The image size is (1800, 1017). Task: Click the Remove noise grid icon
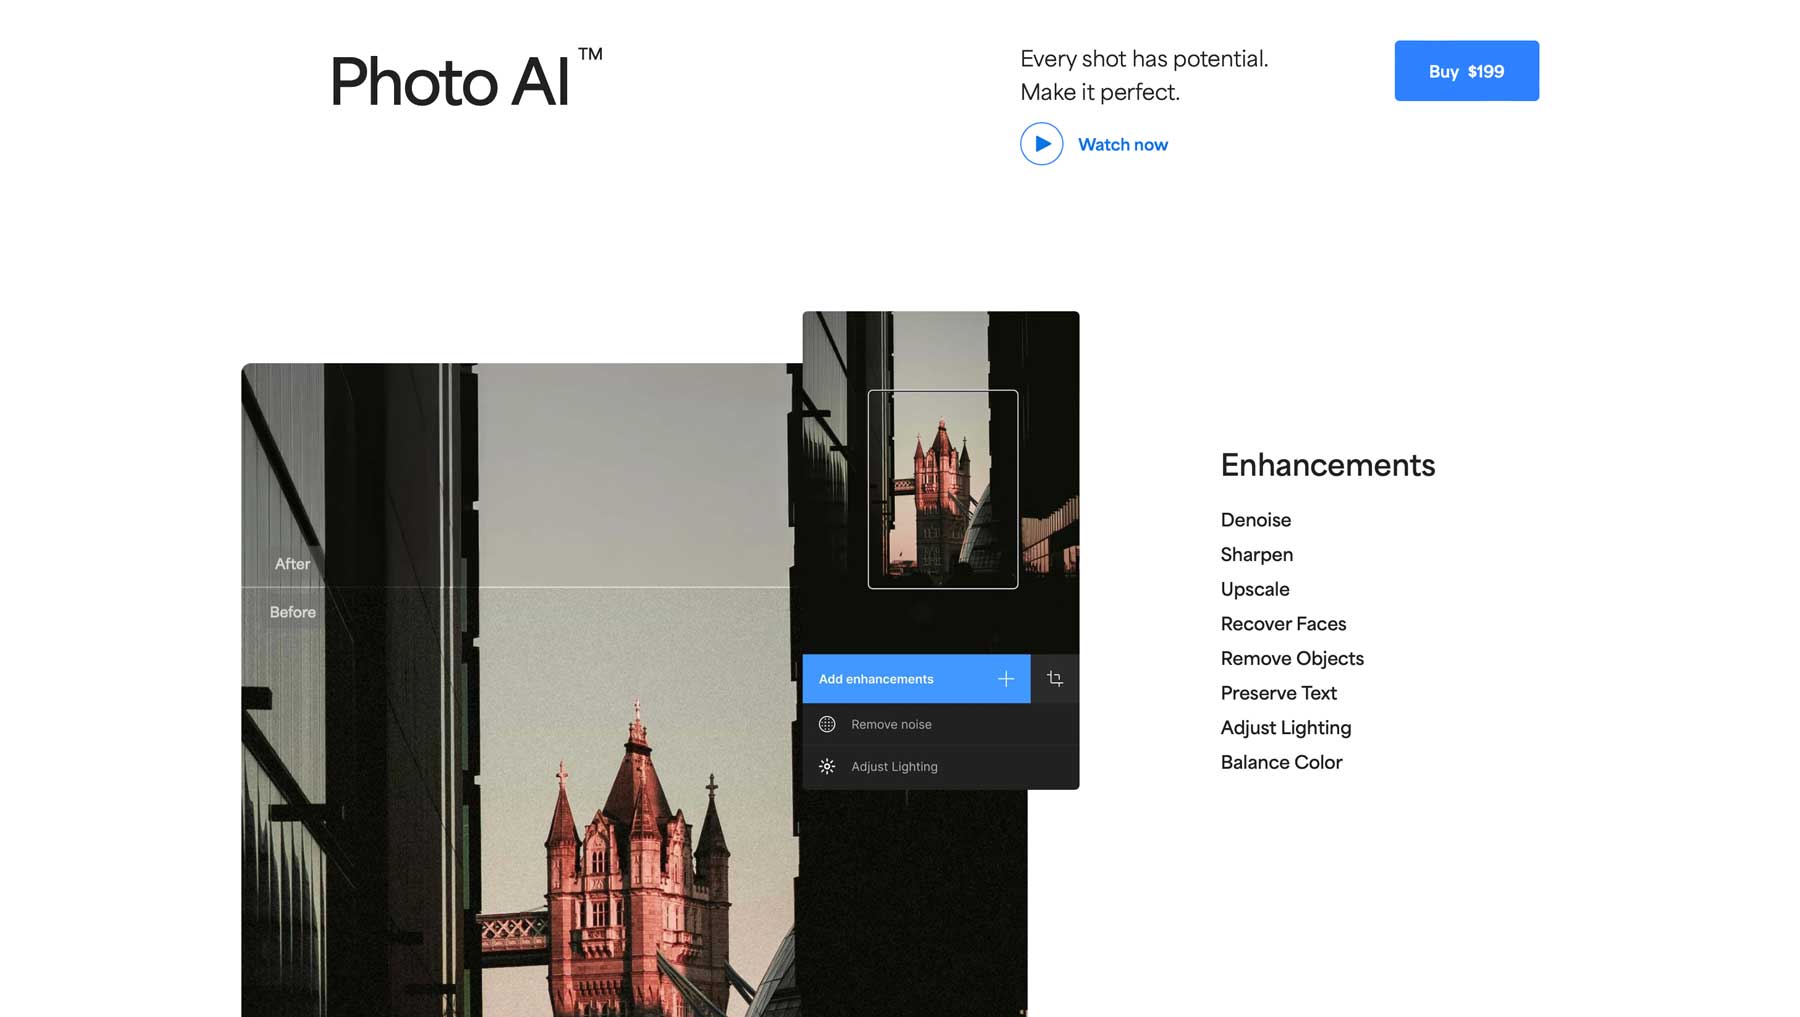coord(828,724)
